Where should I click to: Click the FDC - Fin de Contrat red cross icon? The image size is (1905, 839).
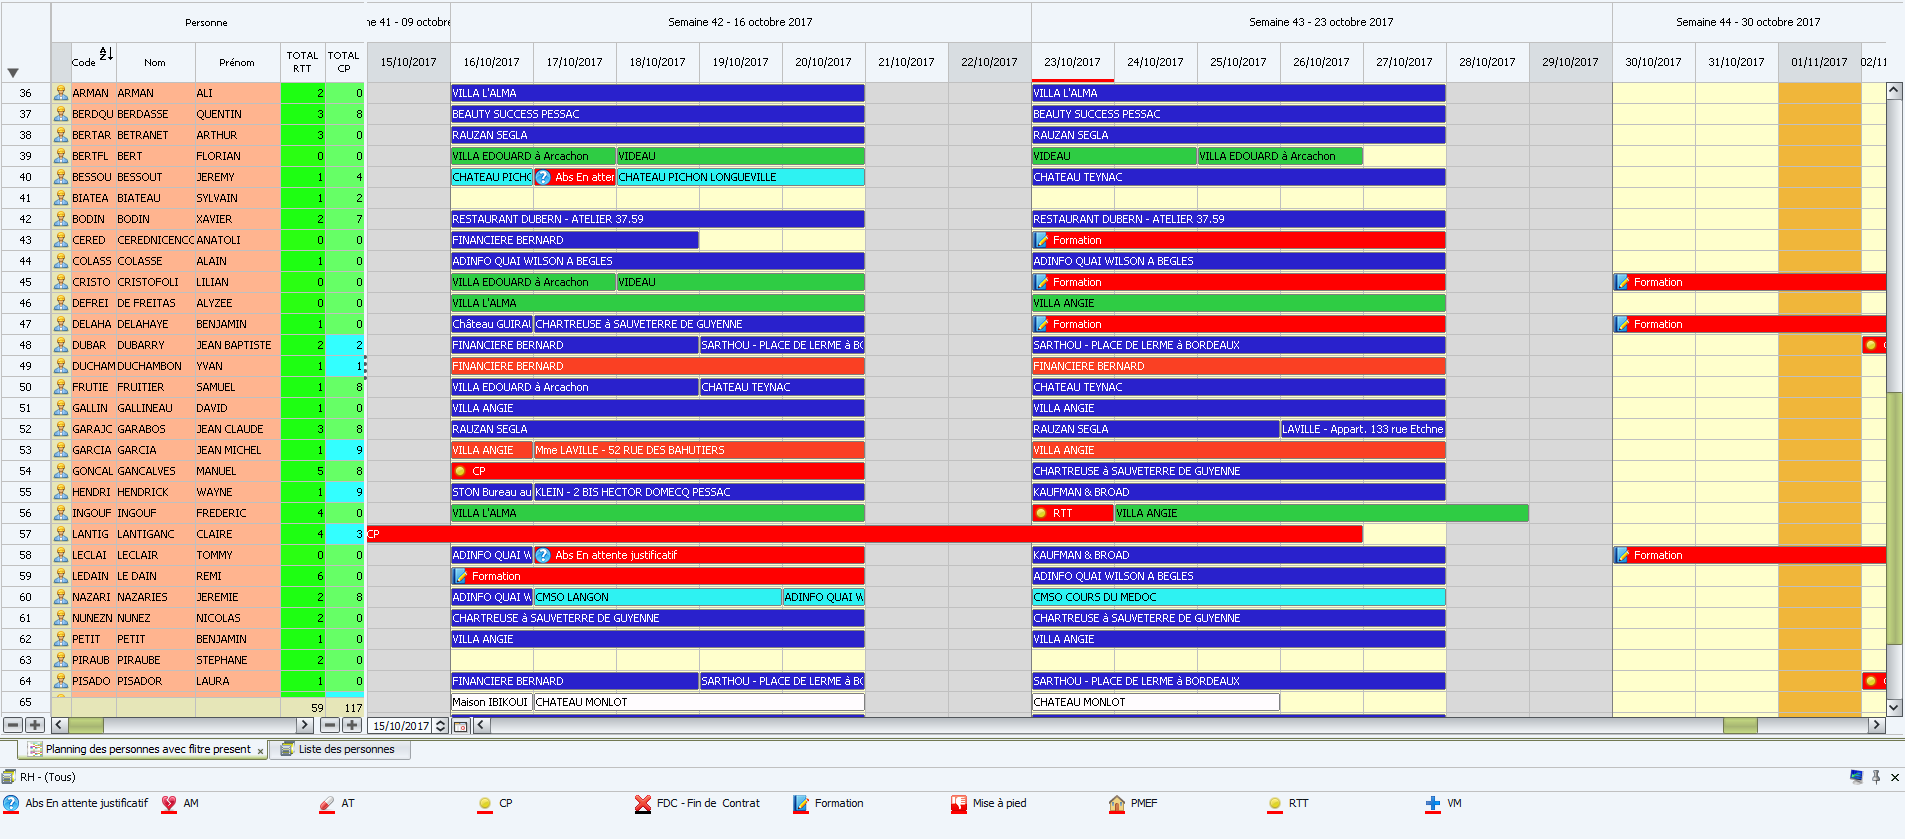(x=643, y=803)
